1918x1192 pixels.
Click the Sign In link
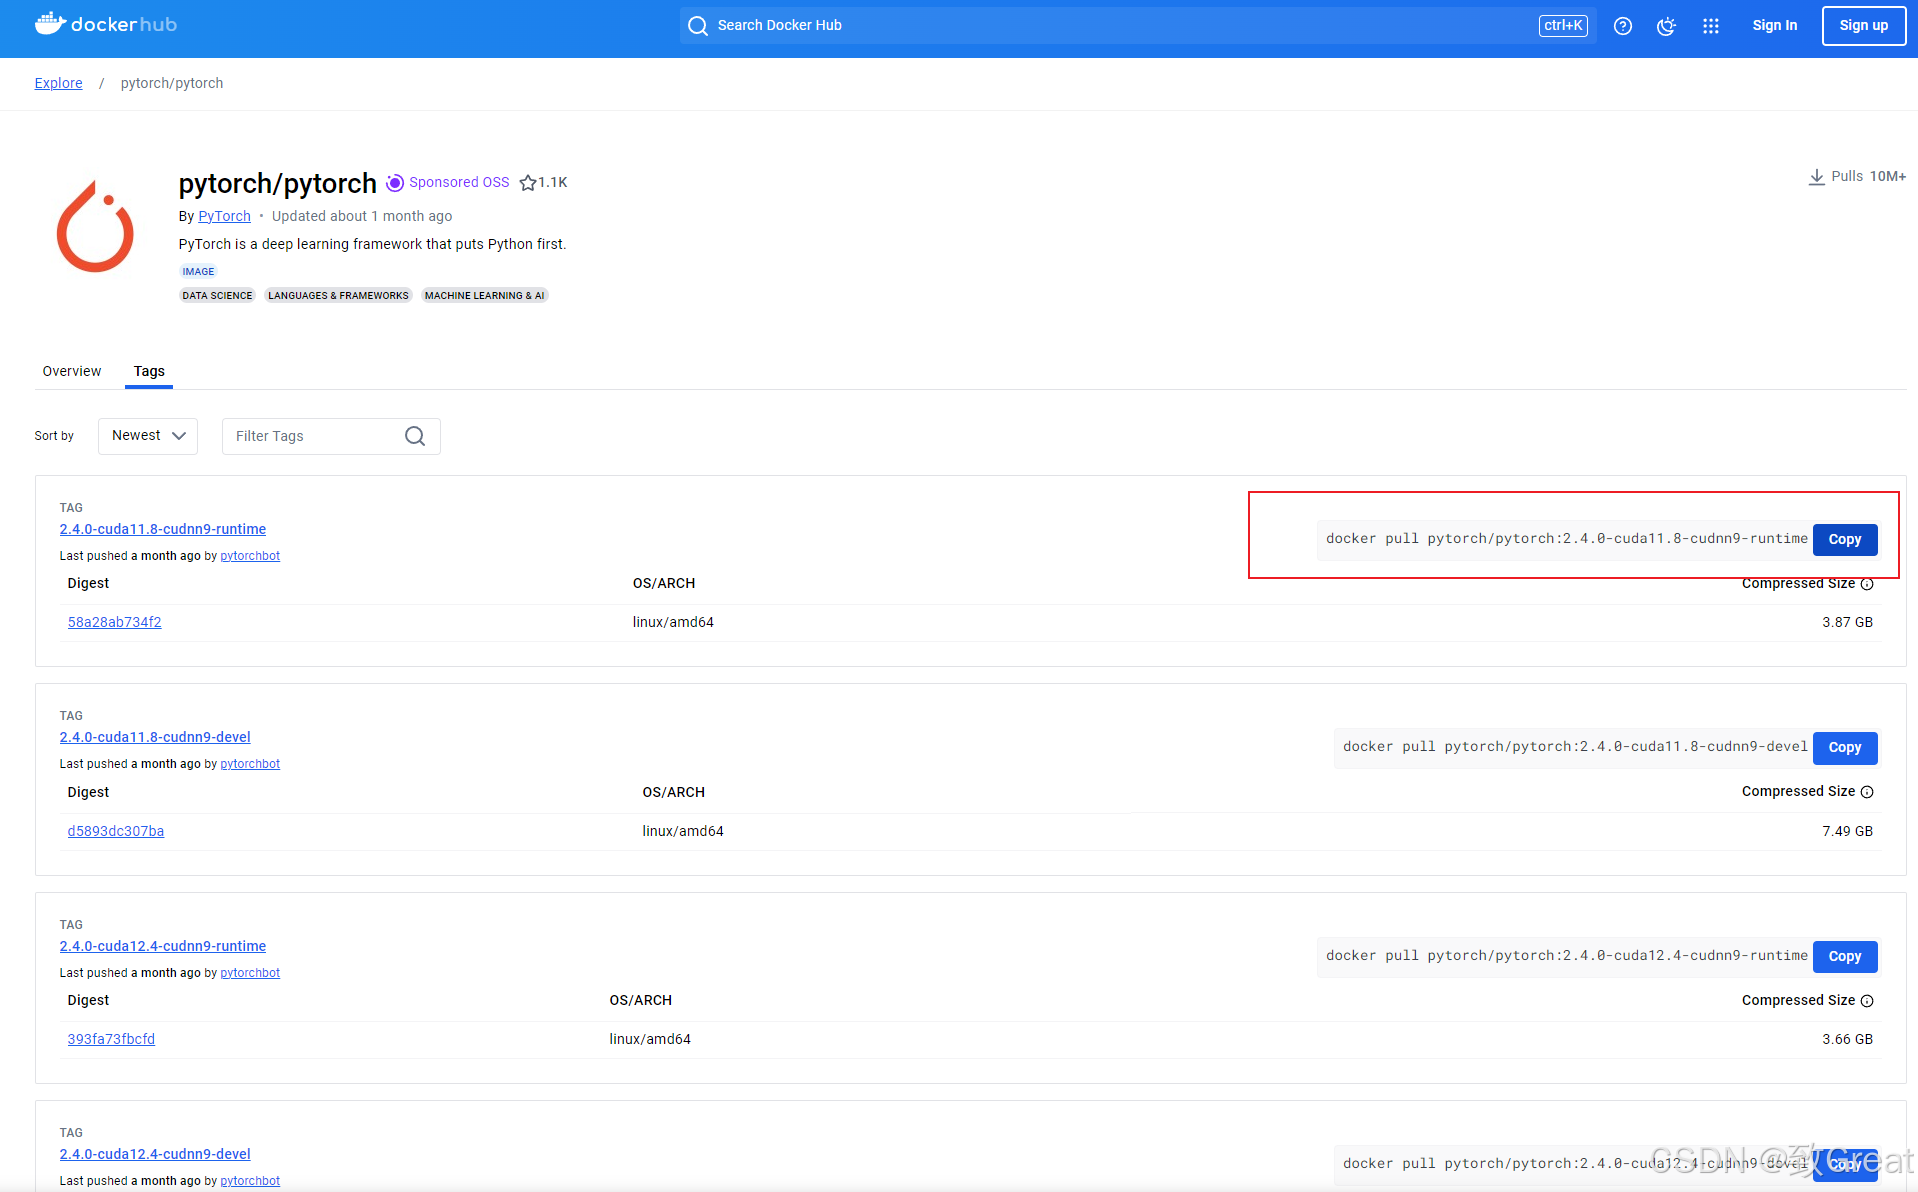coord(1775,26)
